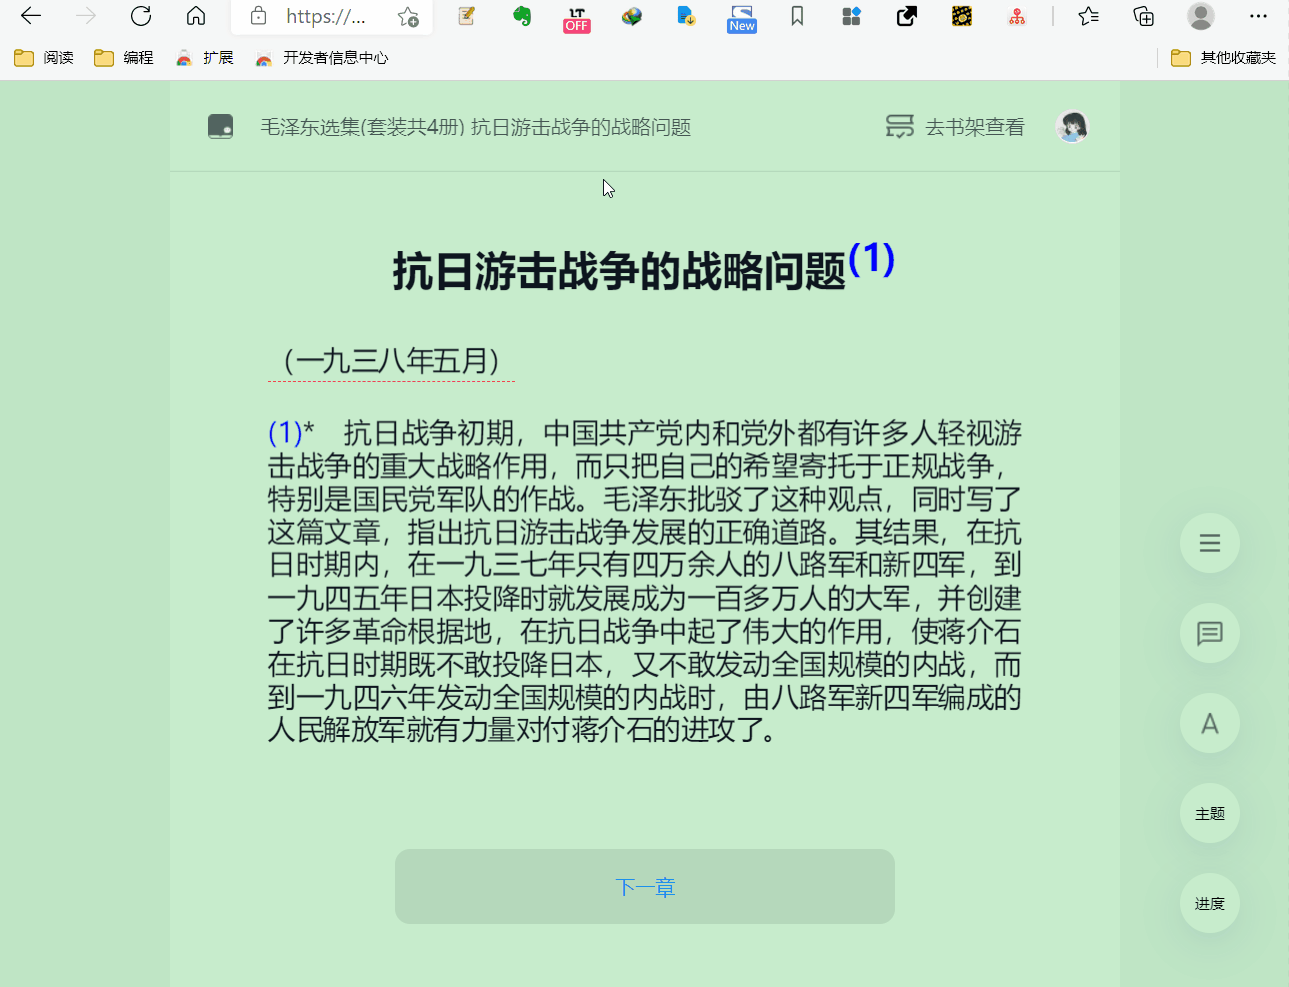Open 去书架查看 to view the bookshelf
This screenshot has width=1289, height=987.
click(x=953, y=126)
